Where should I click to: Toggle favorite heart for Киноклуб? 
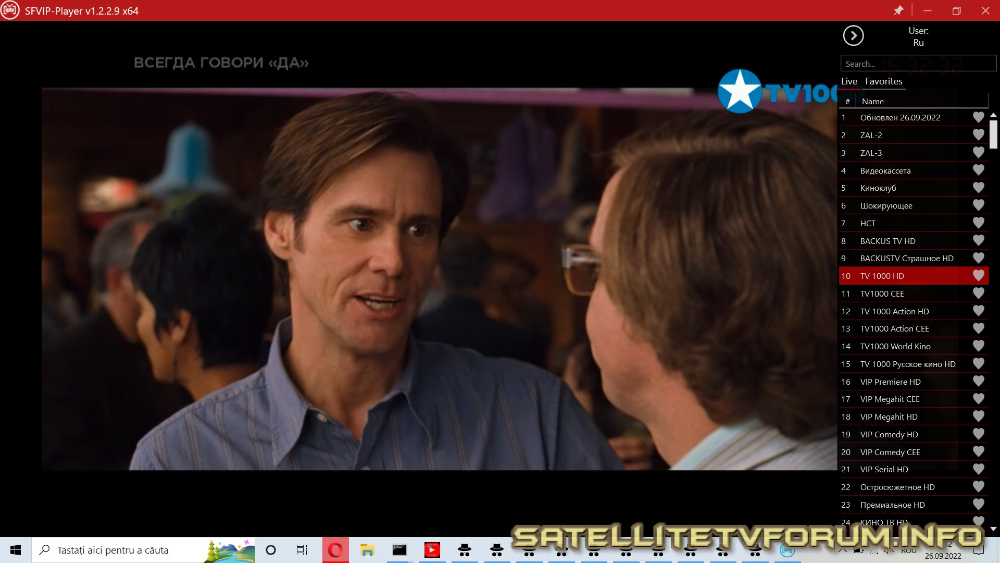pos(978,188)
